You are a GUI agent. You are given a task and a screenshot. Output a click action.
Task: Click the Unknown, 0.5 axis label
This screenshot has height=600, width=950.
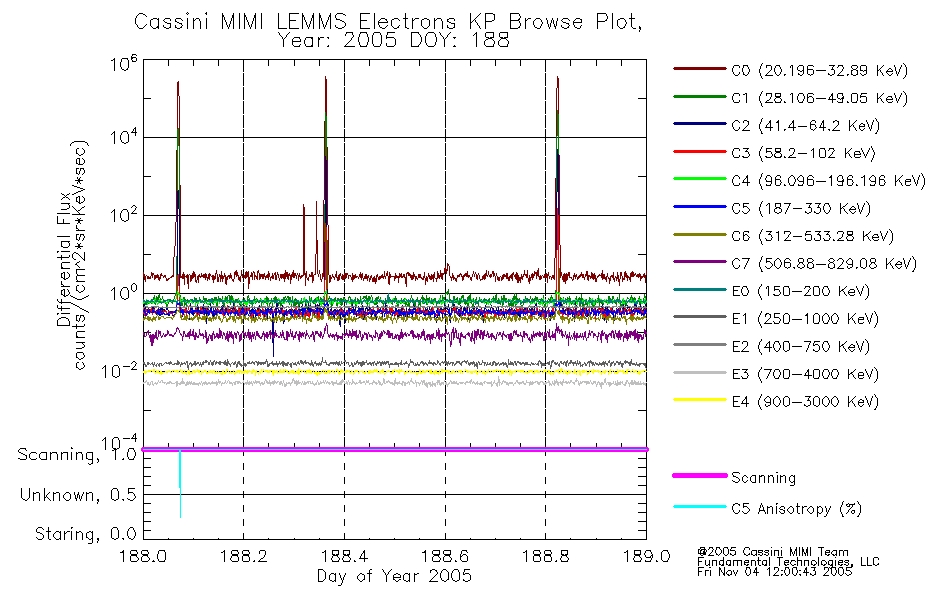click(x=78, y=495)
